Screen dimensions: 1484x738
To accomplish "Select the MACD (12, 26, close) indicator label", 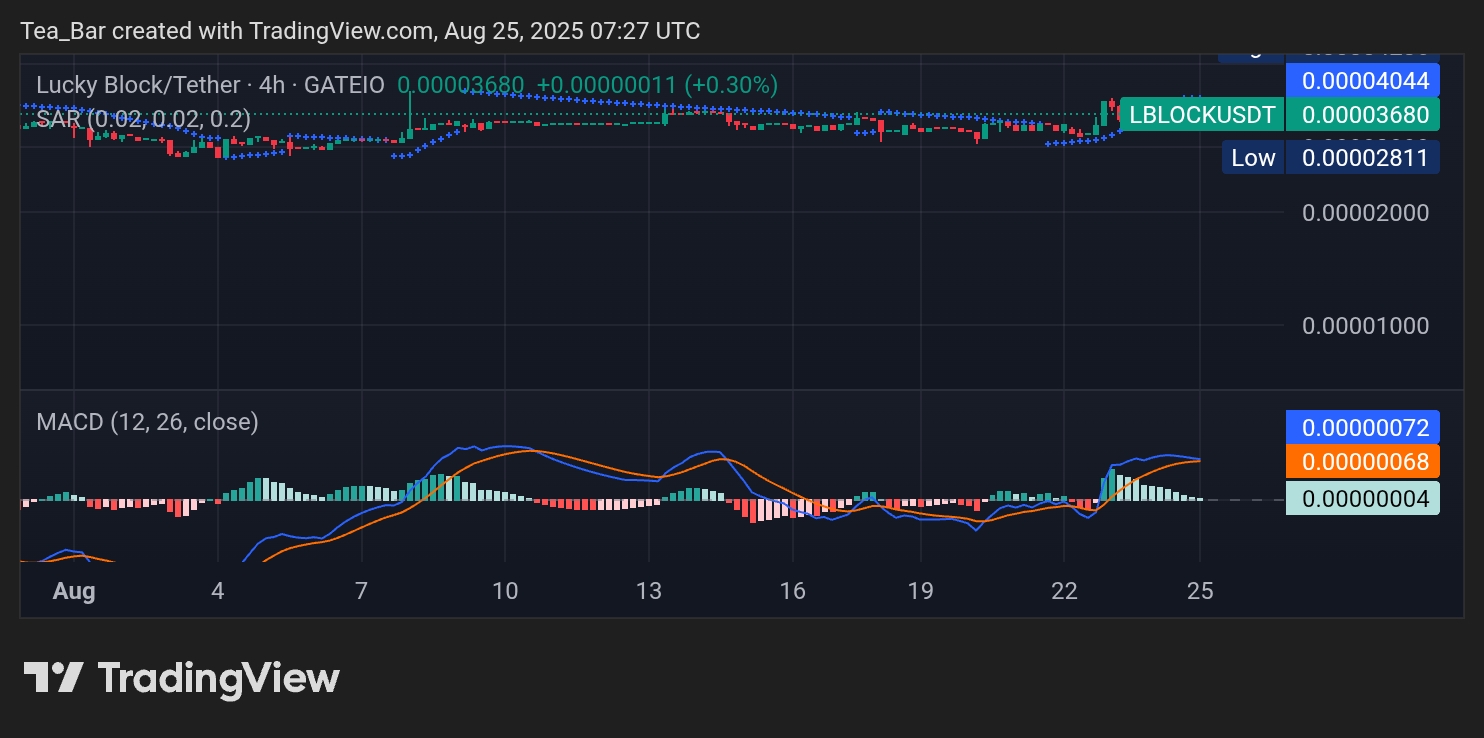I will (147, 422).
